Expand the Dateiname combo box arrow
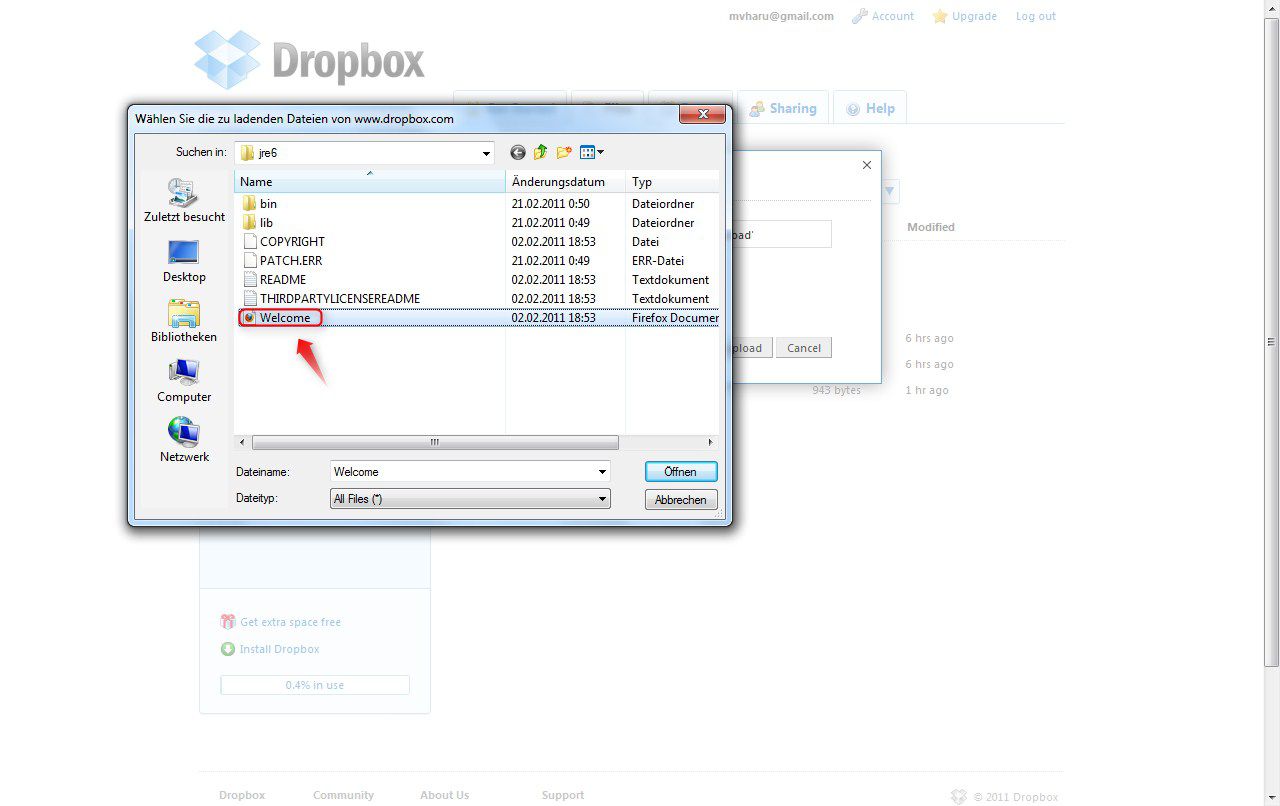This screenshot has width=1280, height=806. point(602,471)
